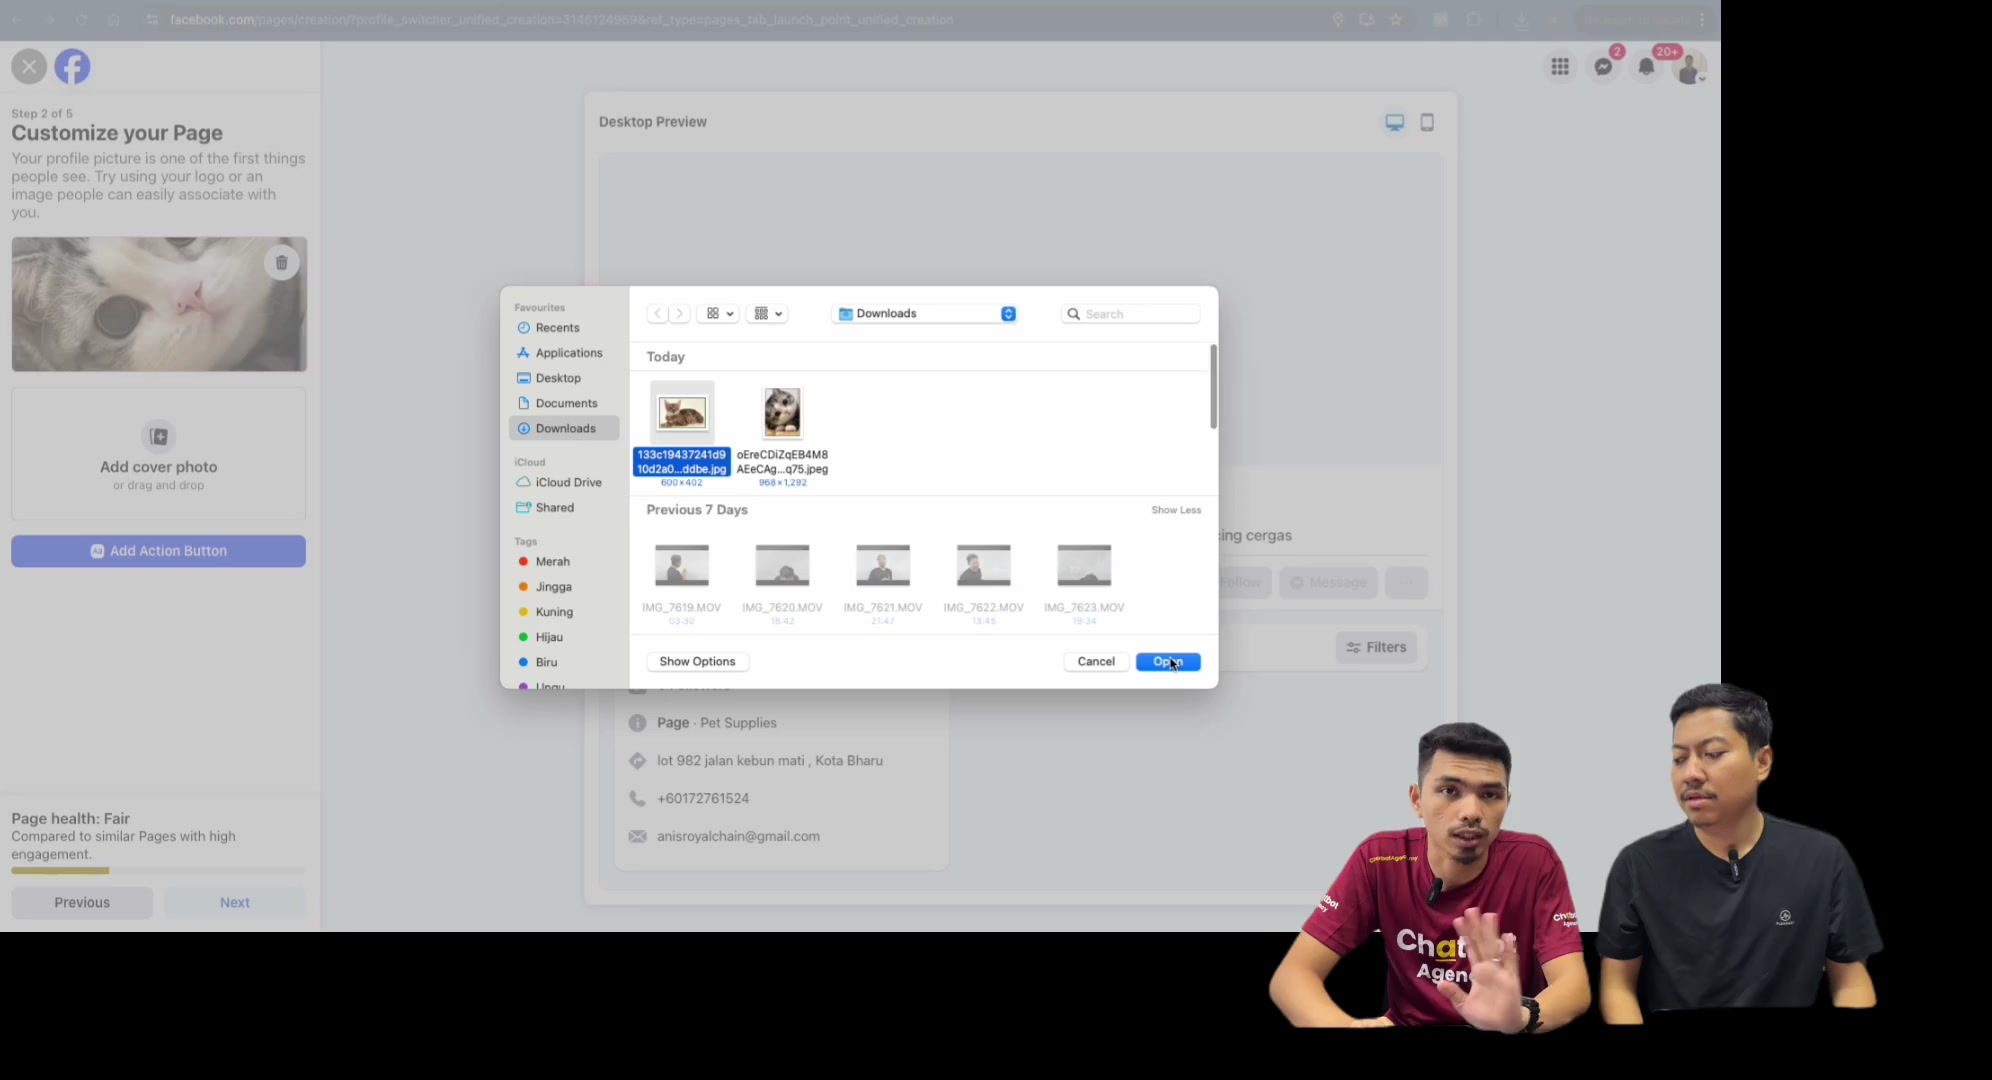Viewport: 1992px width, 1080px height.
Task: Click the Search field in file dialog
Action: [x=1130, y=314]
